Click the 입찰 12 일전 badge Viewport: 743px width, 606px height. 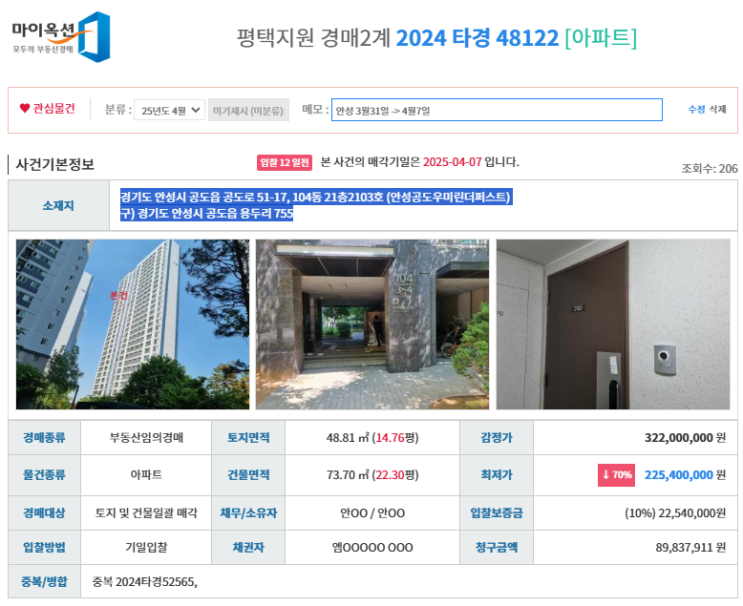click(284, 163)
